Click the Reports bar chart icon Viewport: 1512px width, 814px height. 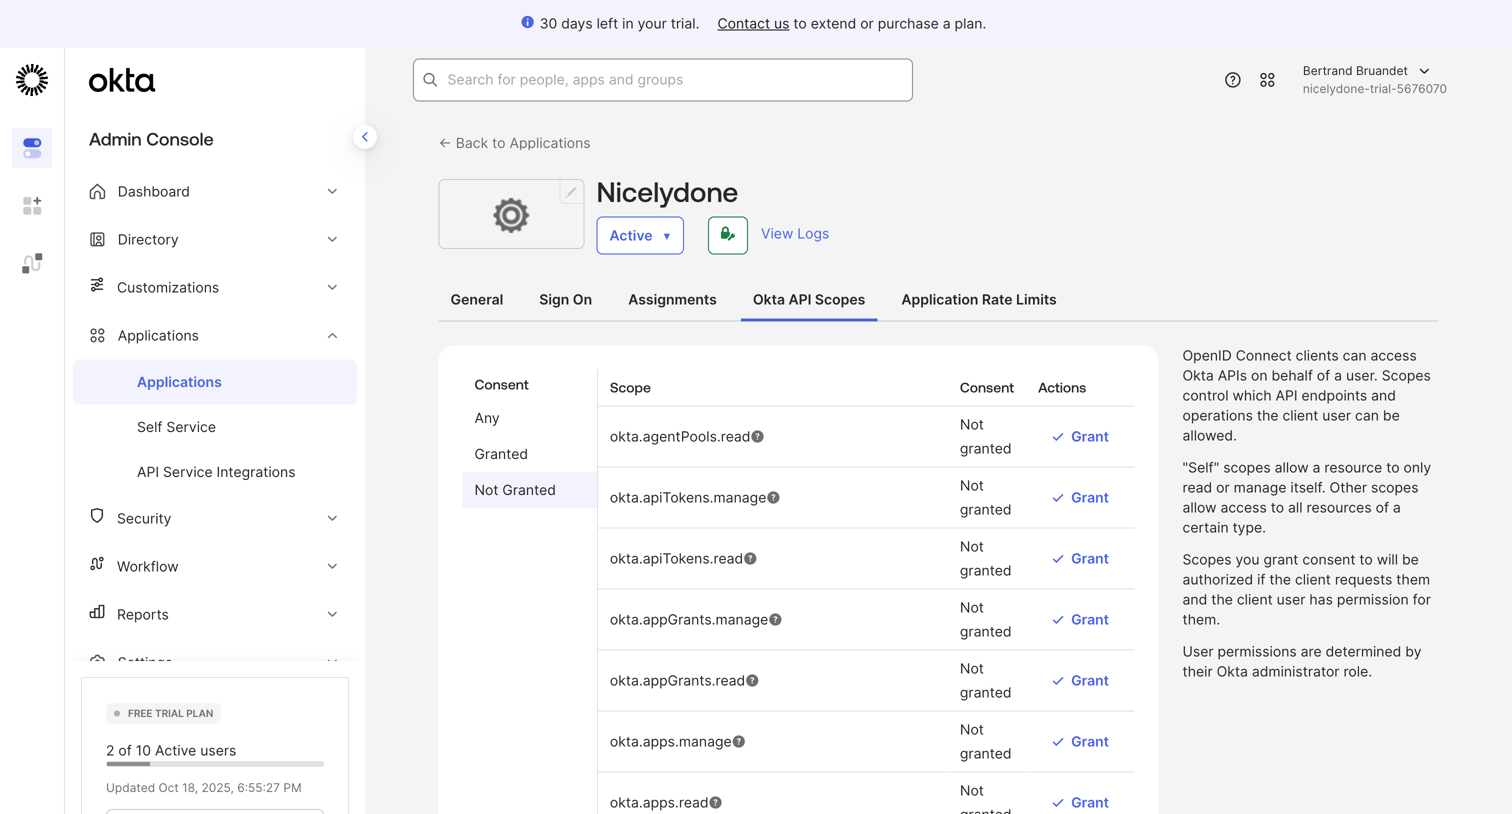(x=97, y=612)
